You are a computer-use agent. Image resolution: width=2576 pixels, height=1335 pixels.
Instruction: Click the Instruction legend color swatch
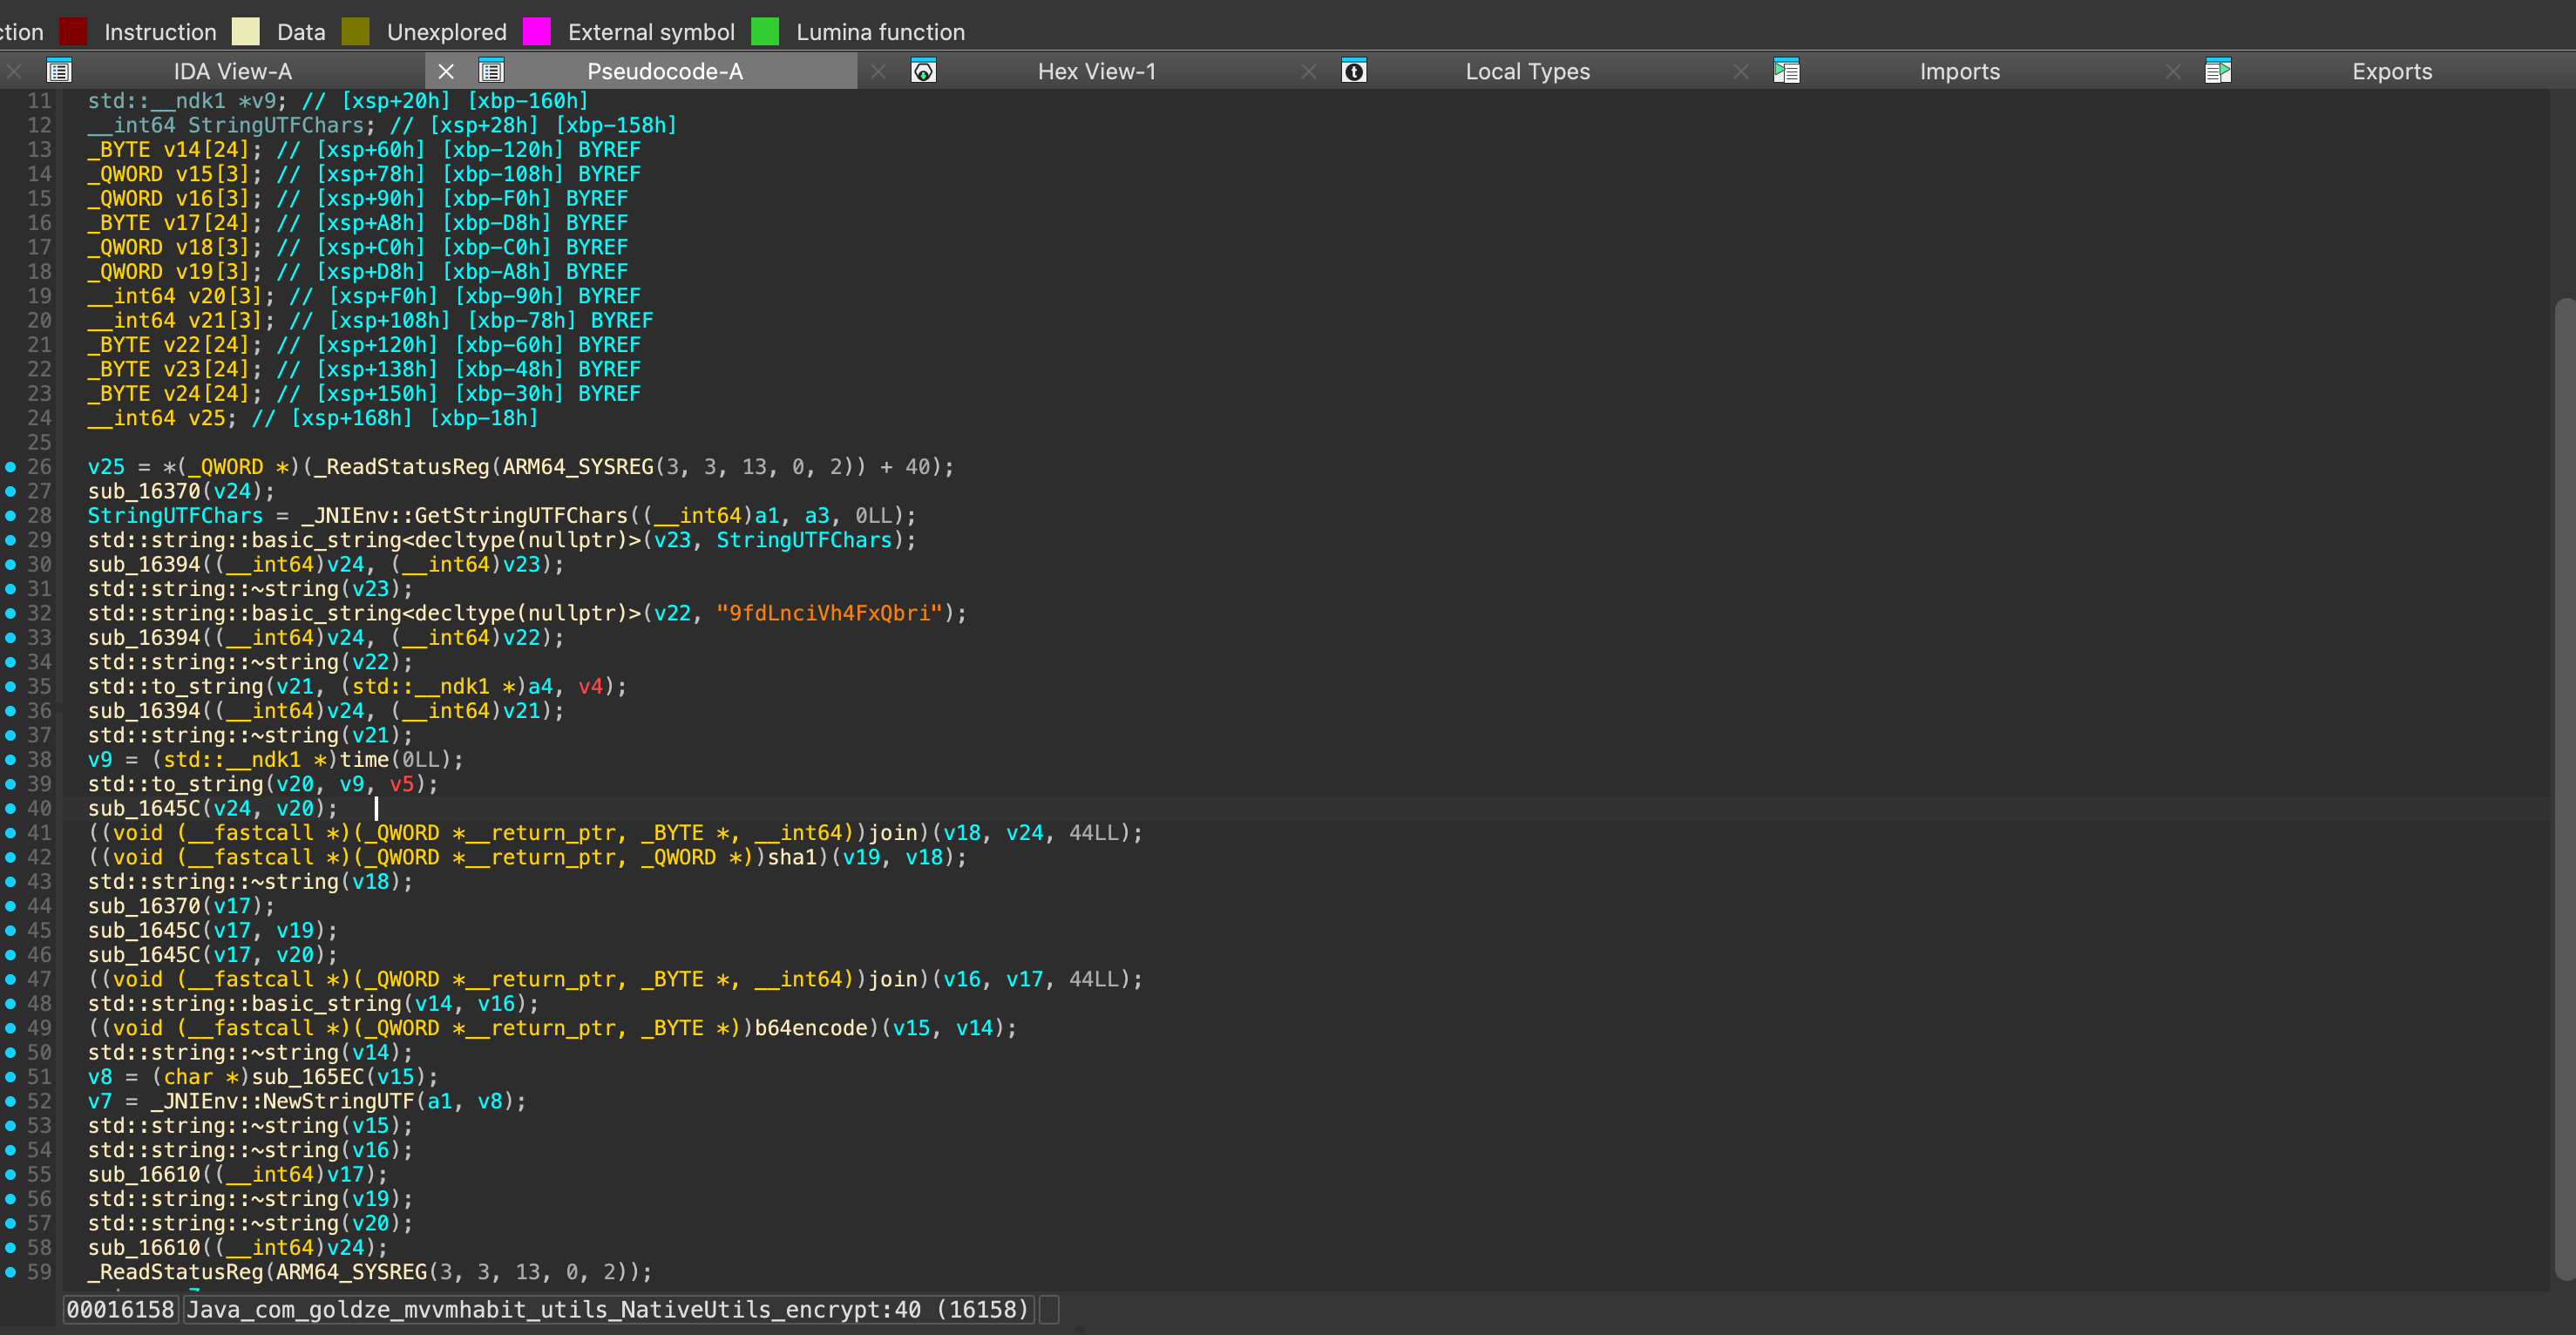point(73,31)
